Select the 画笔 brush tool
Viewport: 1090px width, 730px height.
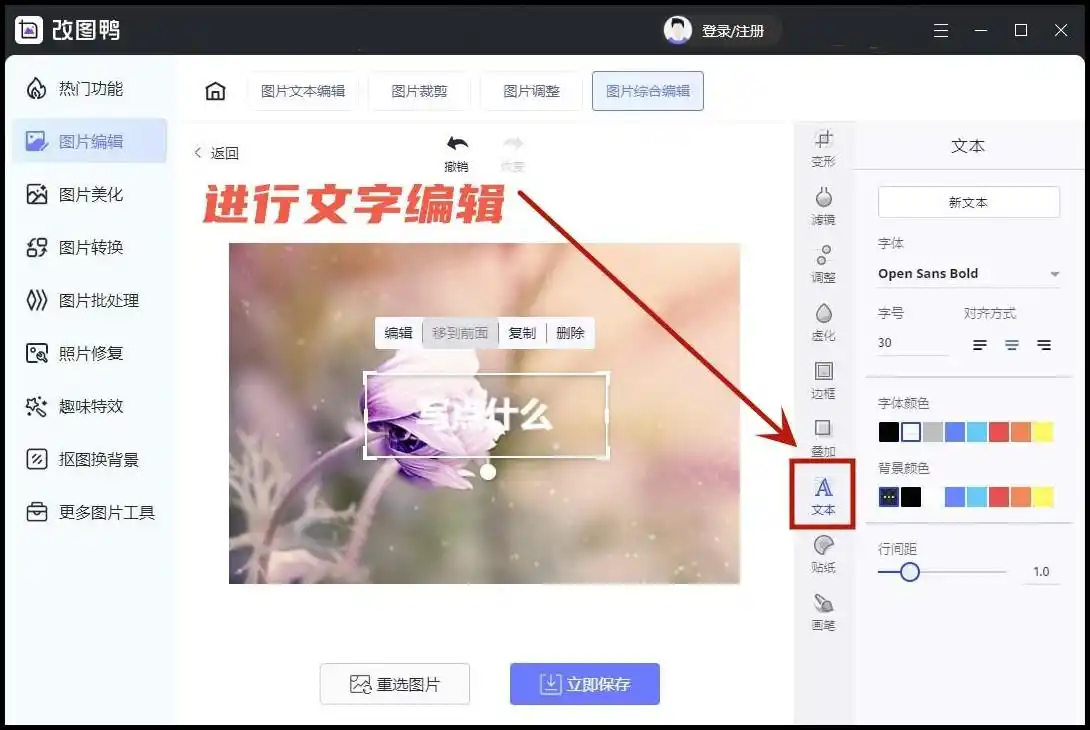click(823, 610)
